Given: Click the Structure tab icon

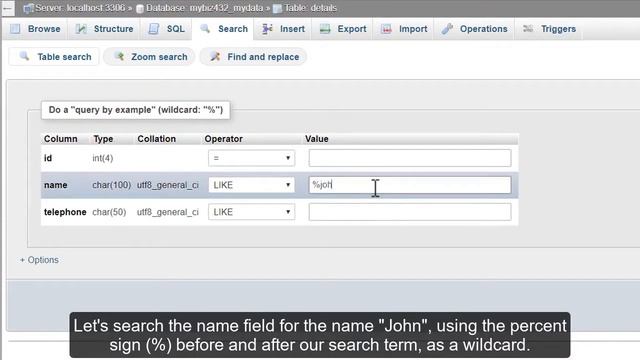Looking at the screenshot, I should tap(81, 29).
